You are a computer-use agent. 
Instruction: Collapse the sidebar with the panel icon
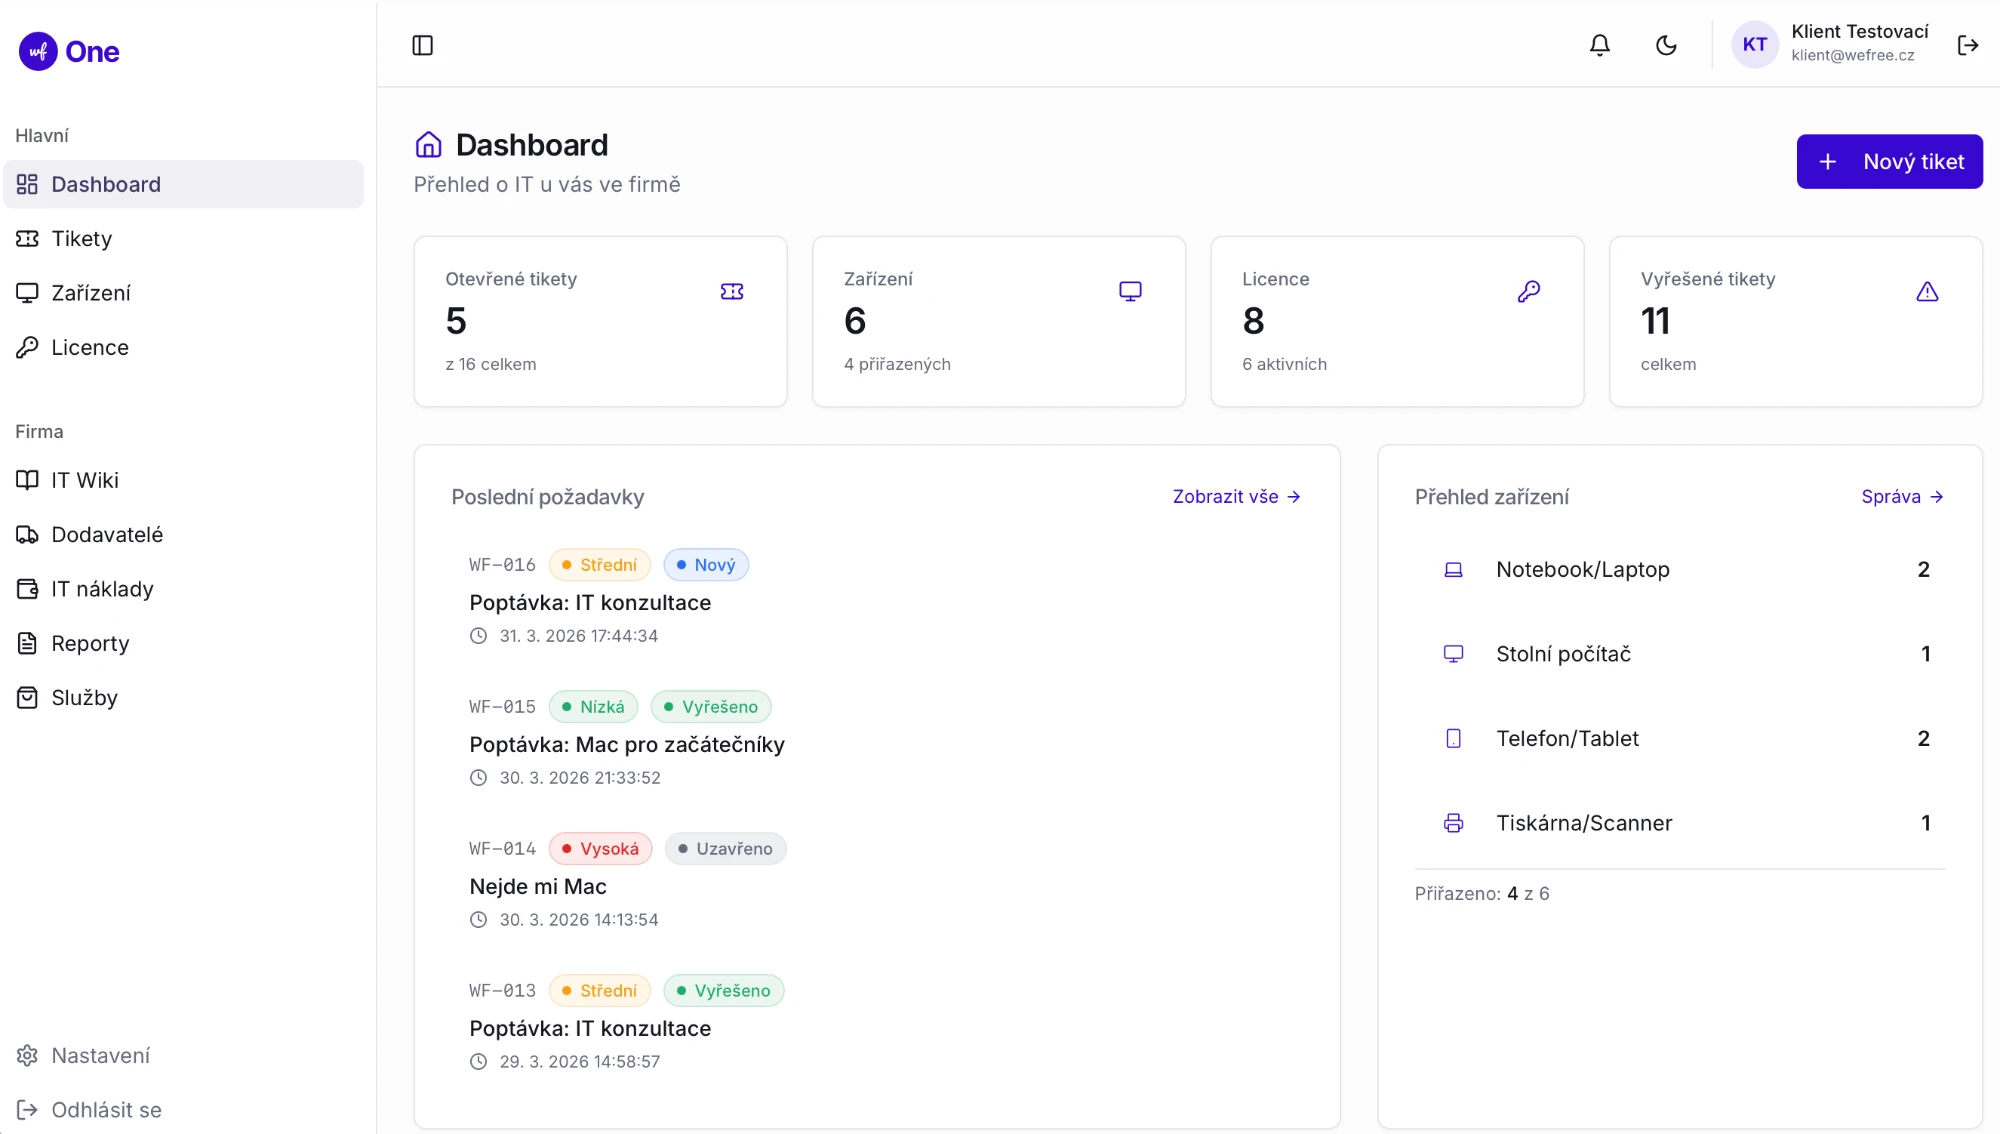point(422,45)
